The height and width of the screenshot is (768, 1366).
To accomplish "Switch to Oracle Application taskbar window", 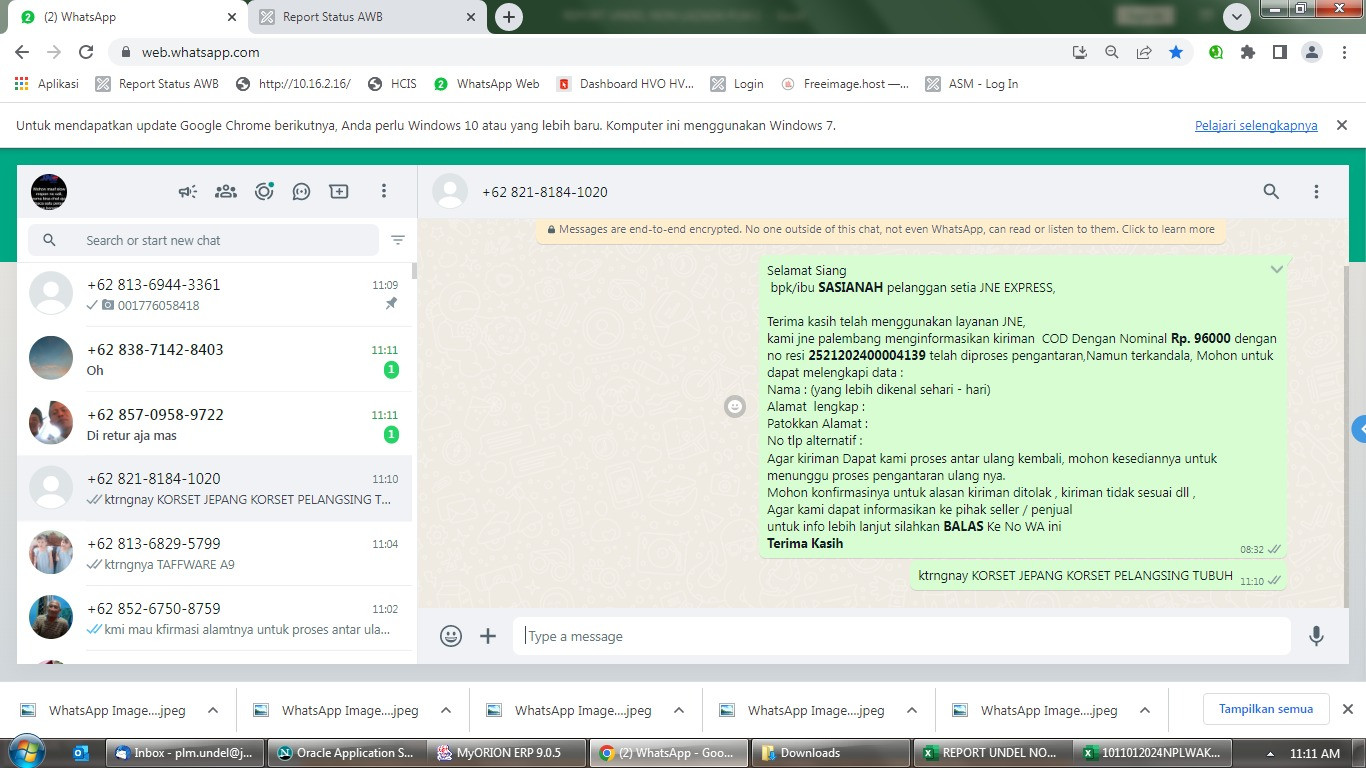I will (x=346, y=753).
